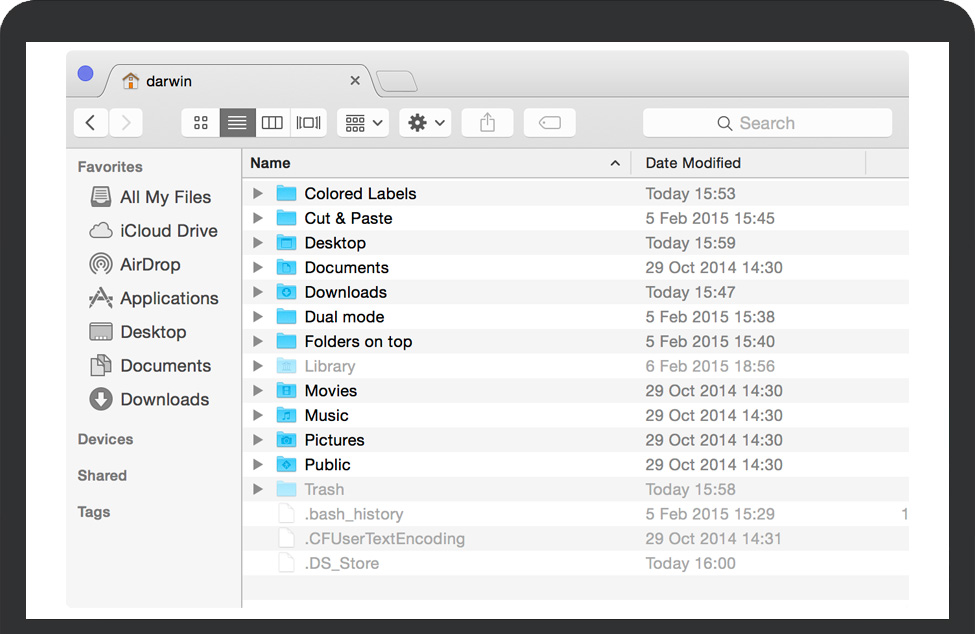
Task: Switch to icon view in toolbar
Action: (x=201, y=123)
